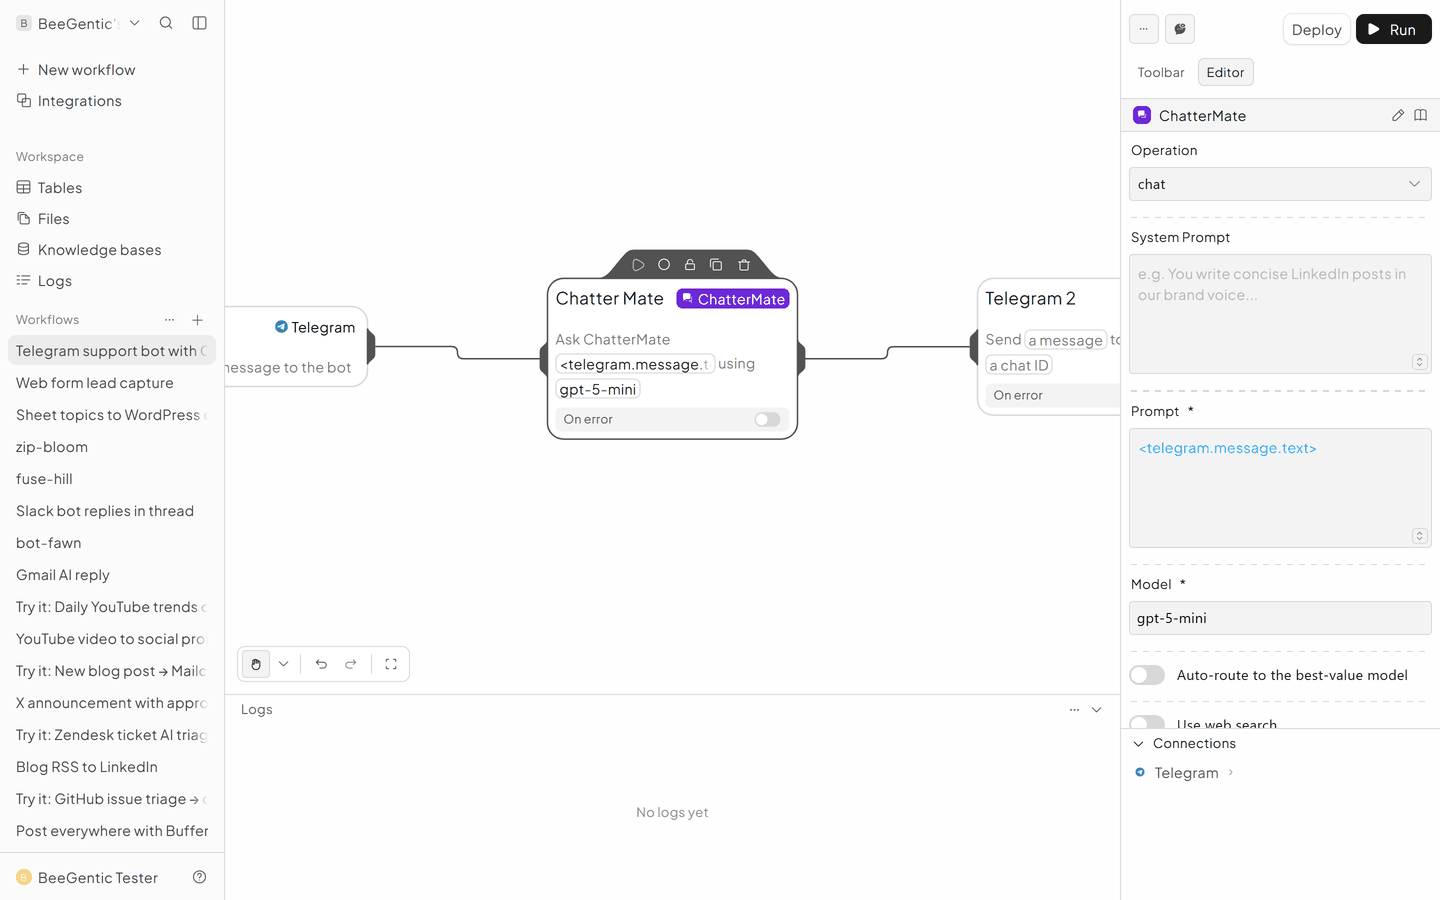Select the Telegram 2 node title
1440x900 pixels.
click(x=1030, y=299)
